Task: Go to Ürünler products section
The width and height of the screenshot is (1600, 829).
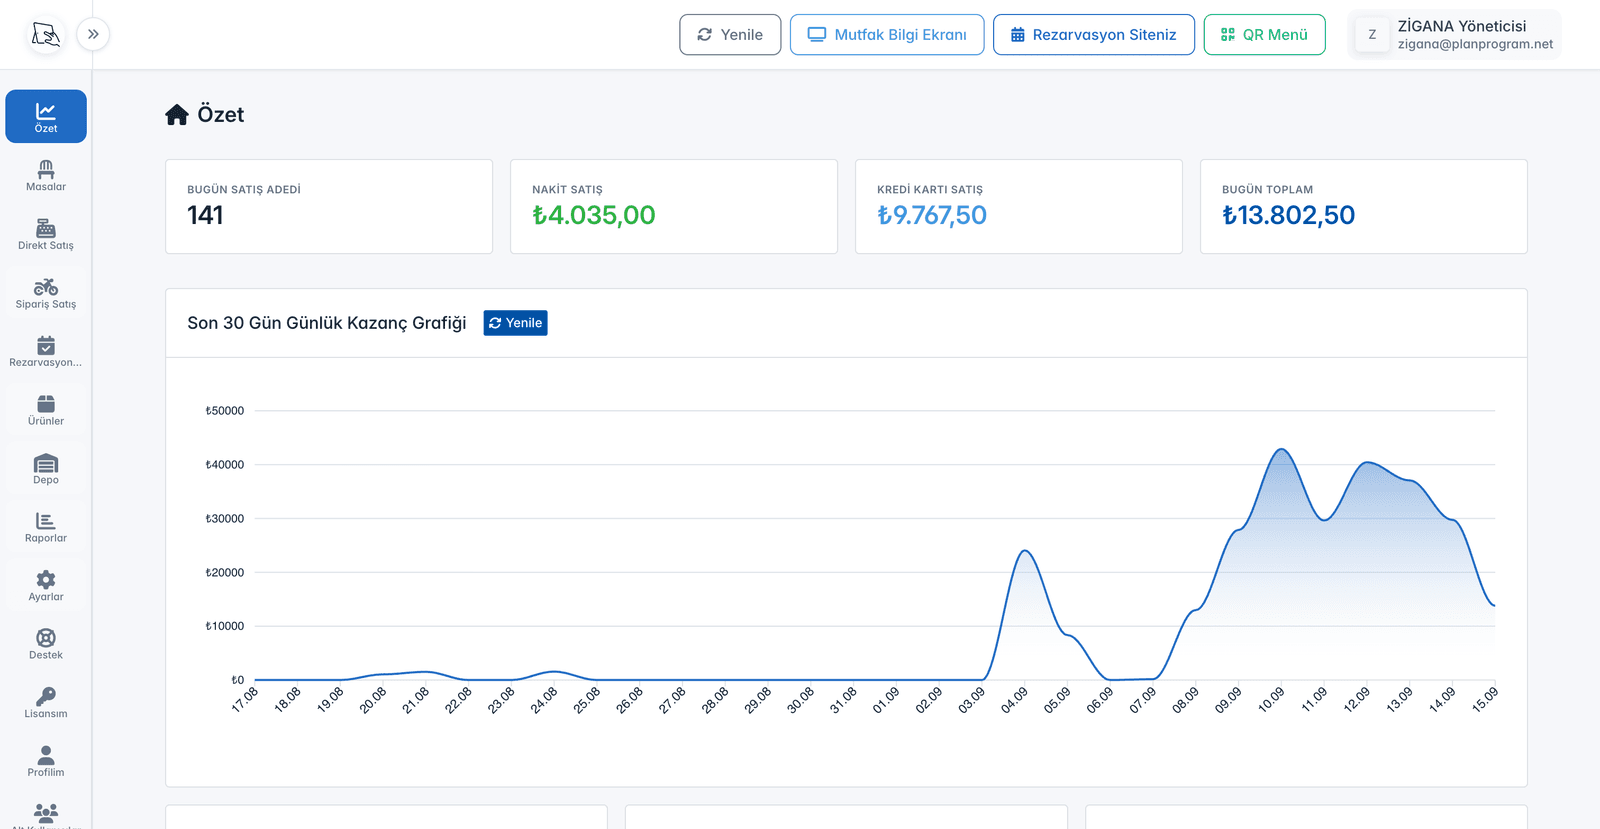Action: point(46,410)
